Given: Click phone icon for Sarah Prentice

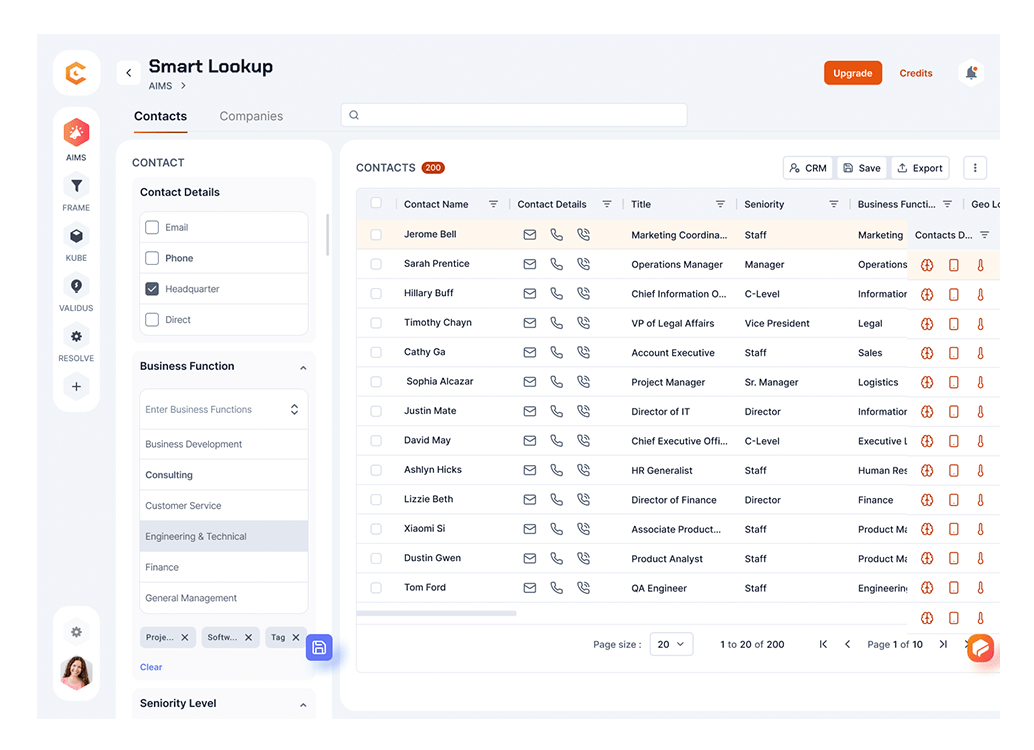Looking at the screenshot, I should [x=557, y=264].
